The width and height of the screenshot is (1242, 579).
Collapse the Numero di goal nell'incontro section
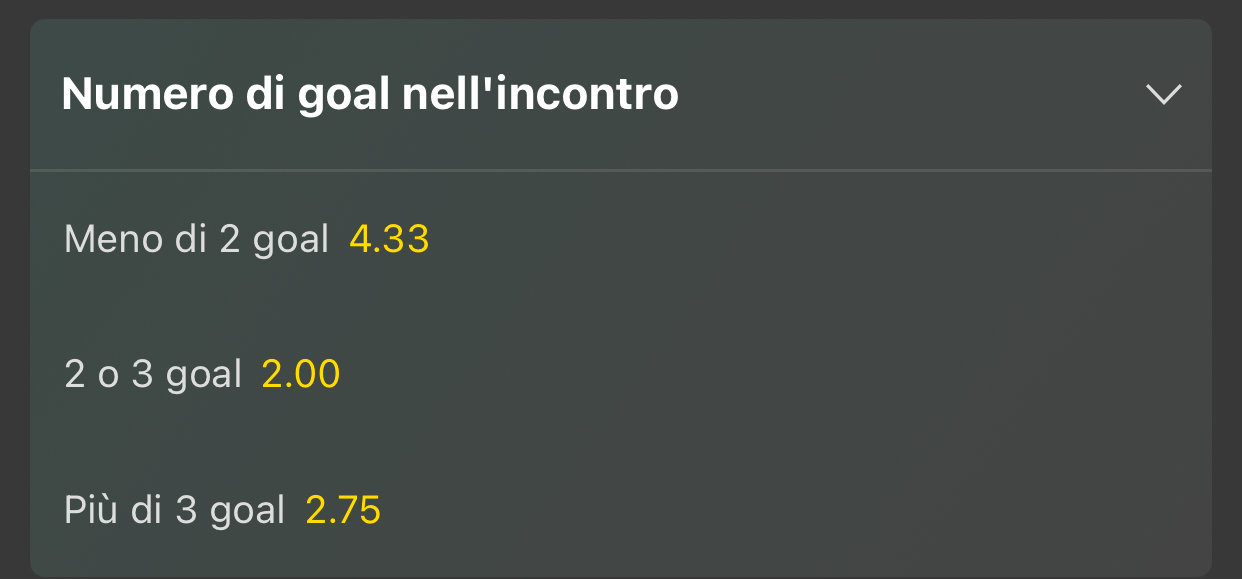pos(1163,95)
